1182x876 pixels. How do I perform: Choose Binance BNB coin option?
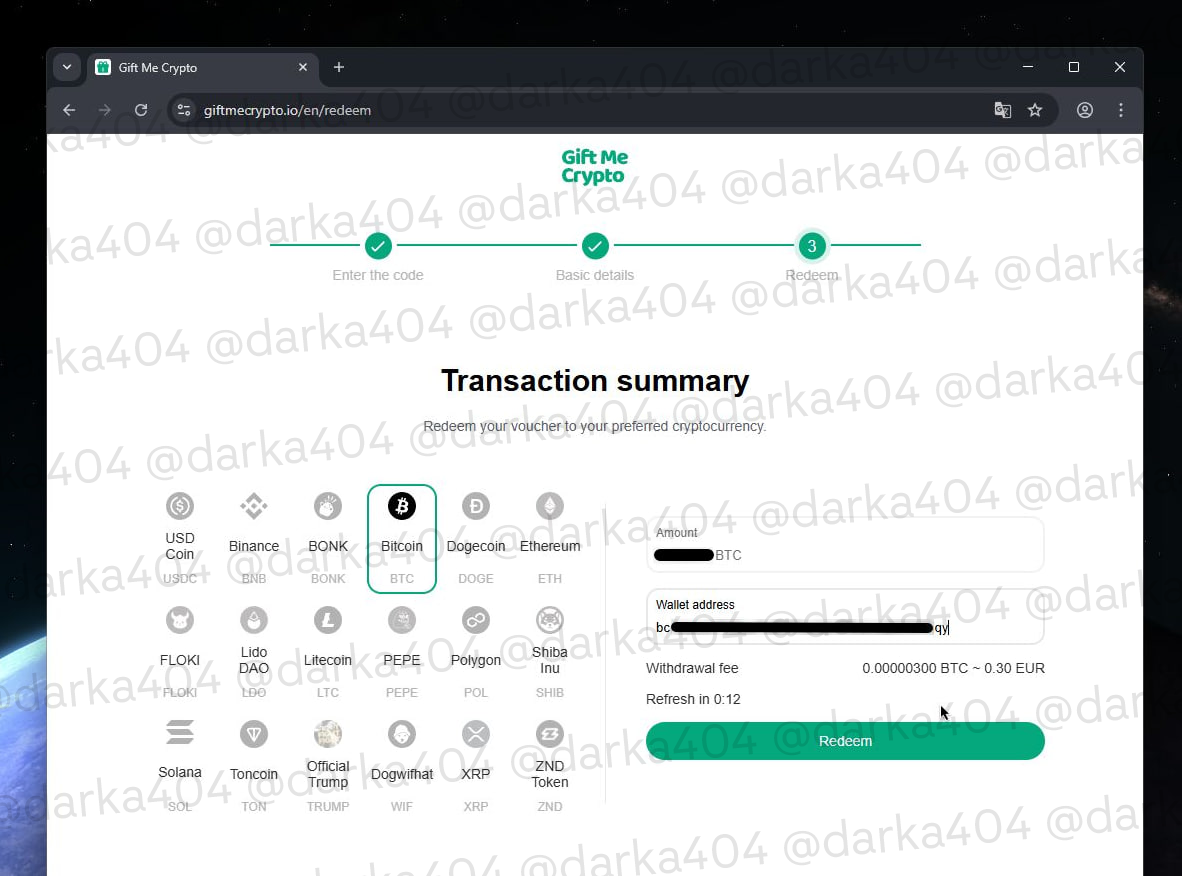point(254,538)
